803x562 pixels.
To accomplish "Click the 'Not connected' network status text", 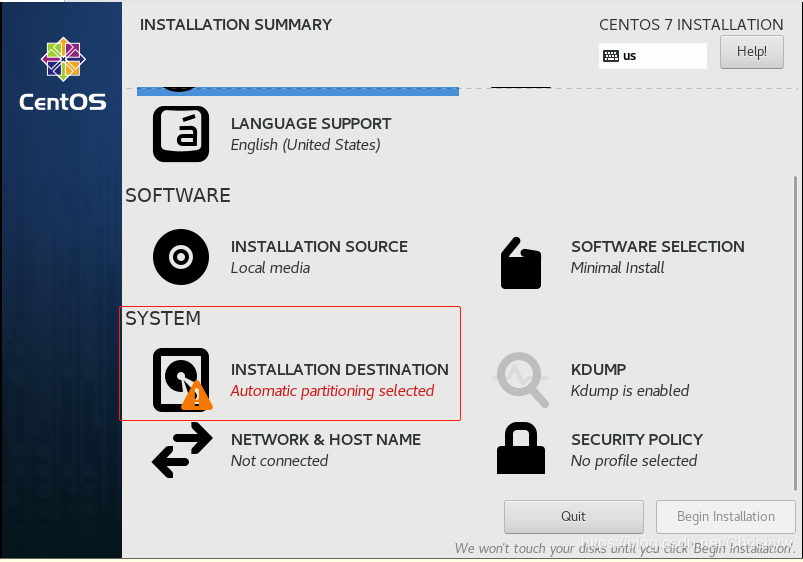I will (x=279, y=461).
